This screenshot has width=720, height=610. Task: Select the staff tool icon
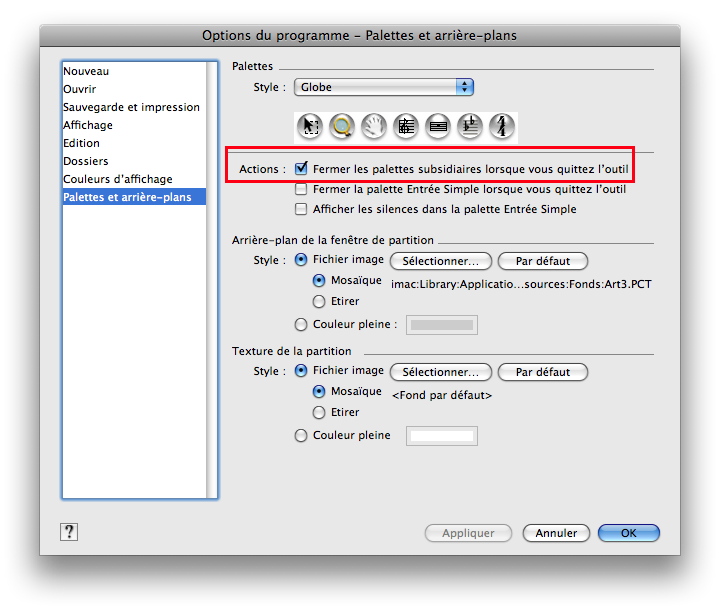pos(406,126)
